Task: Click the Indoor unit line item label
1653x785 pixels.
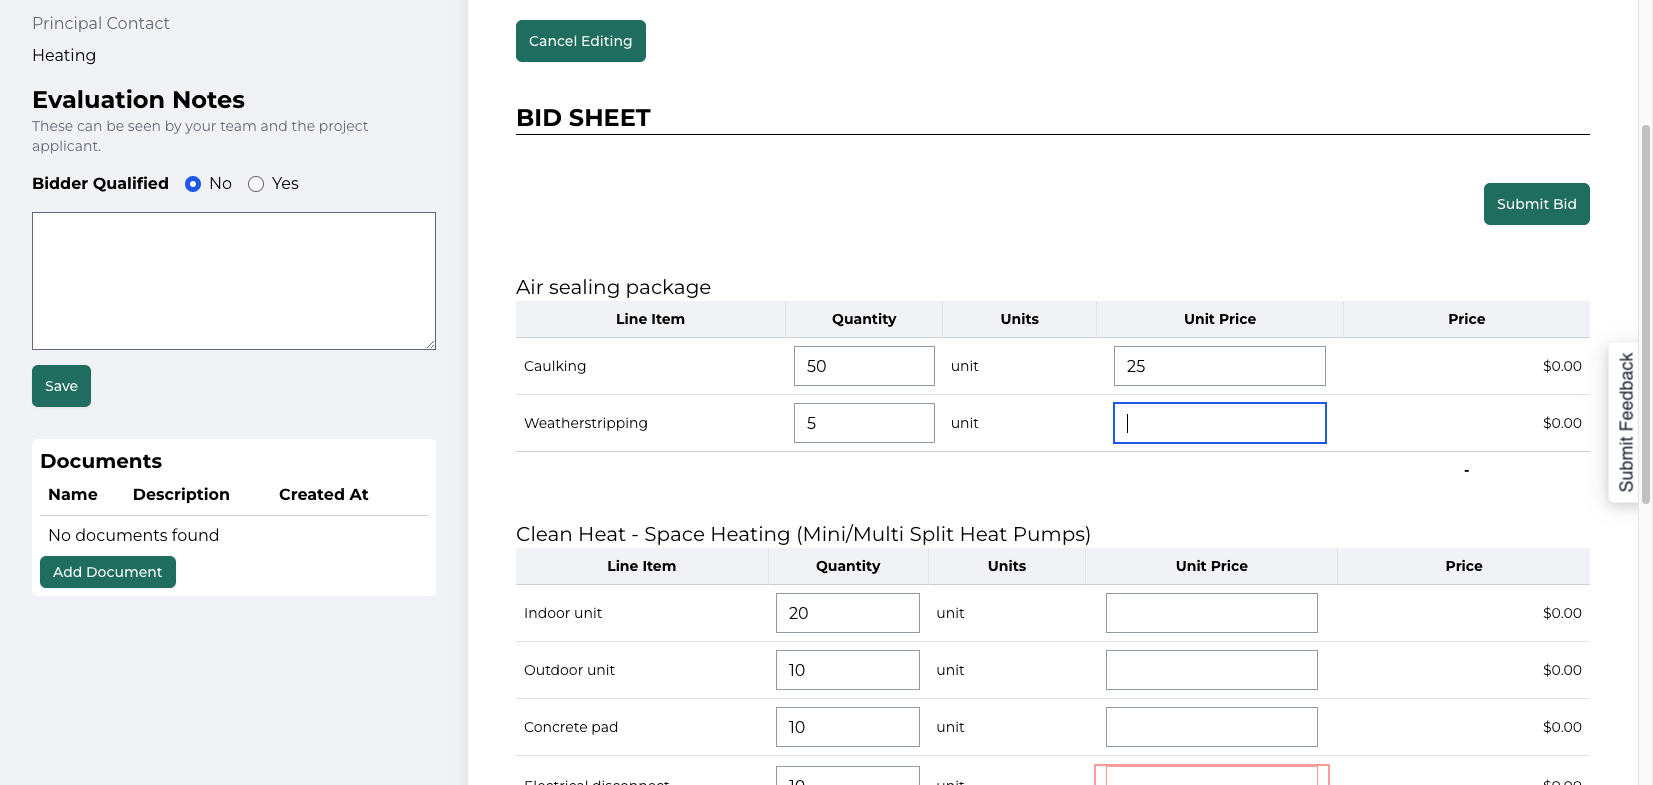Action: click(x=563, y=613)
